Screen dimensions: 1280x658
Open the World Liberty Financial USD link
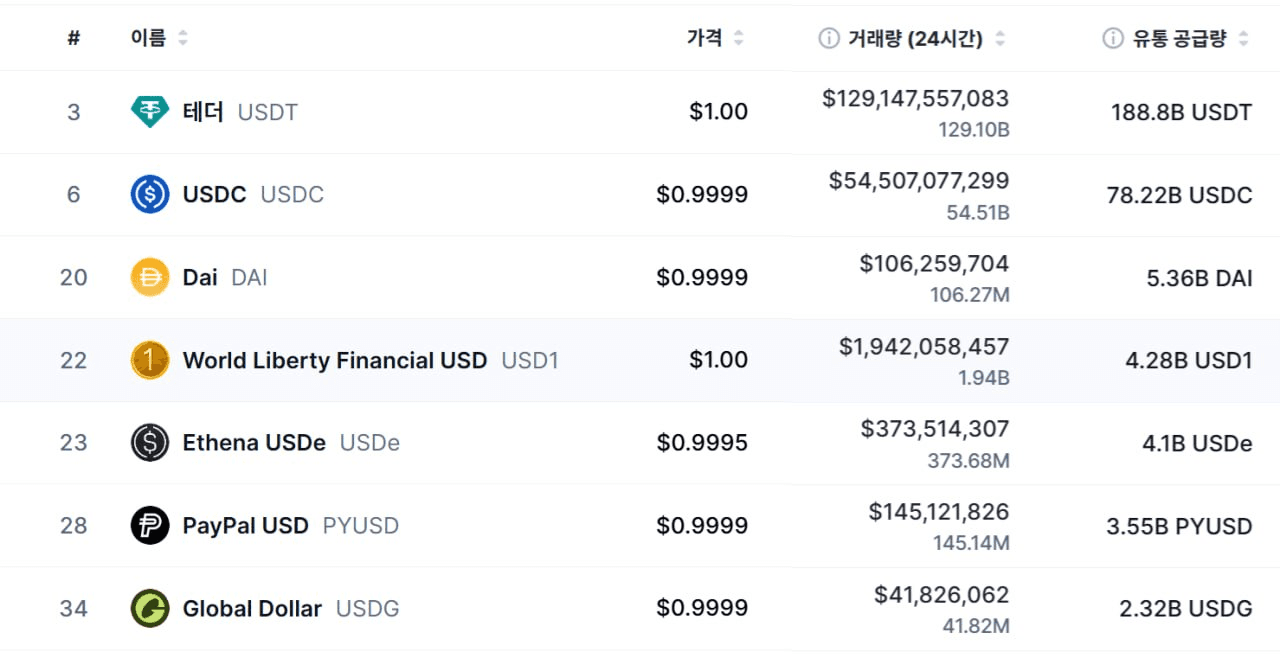click(334, 360)
